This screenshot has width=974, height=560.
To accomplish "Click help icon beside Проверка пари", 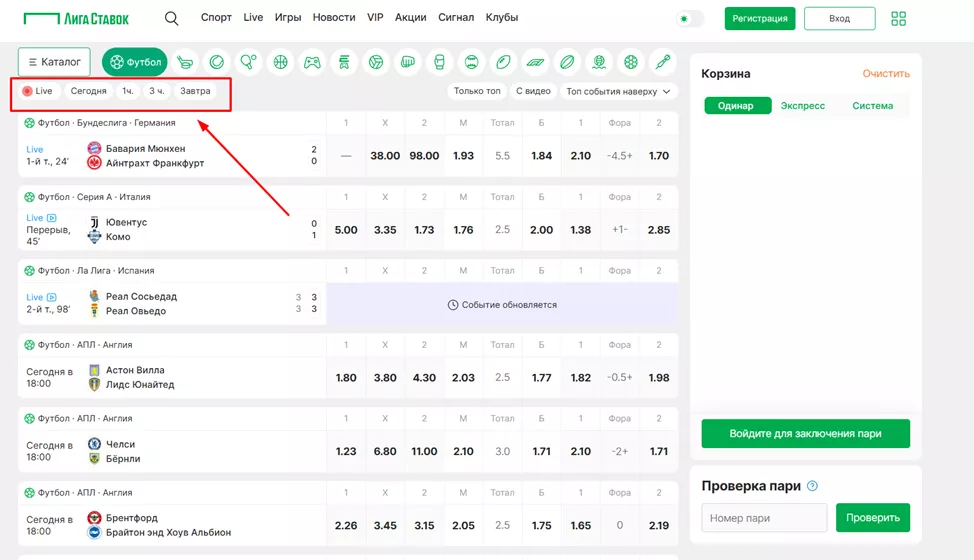I will (812, 486).
